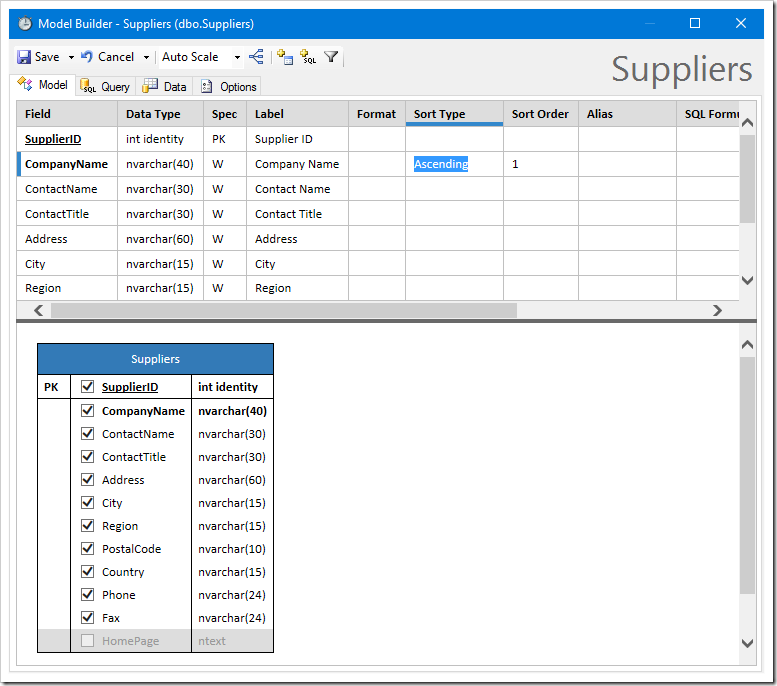Click the add table icon in toolbar
This screenshot has height=686, width=777.
285,57
